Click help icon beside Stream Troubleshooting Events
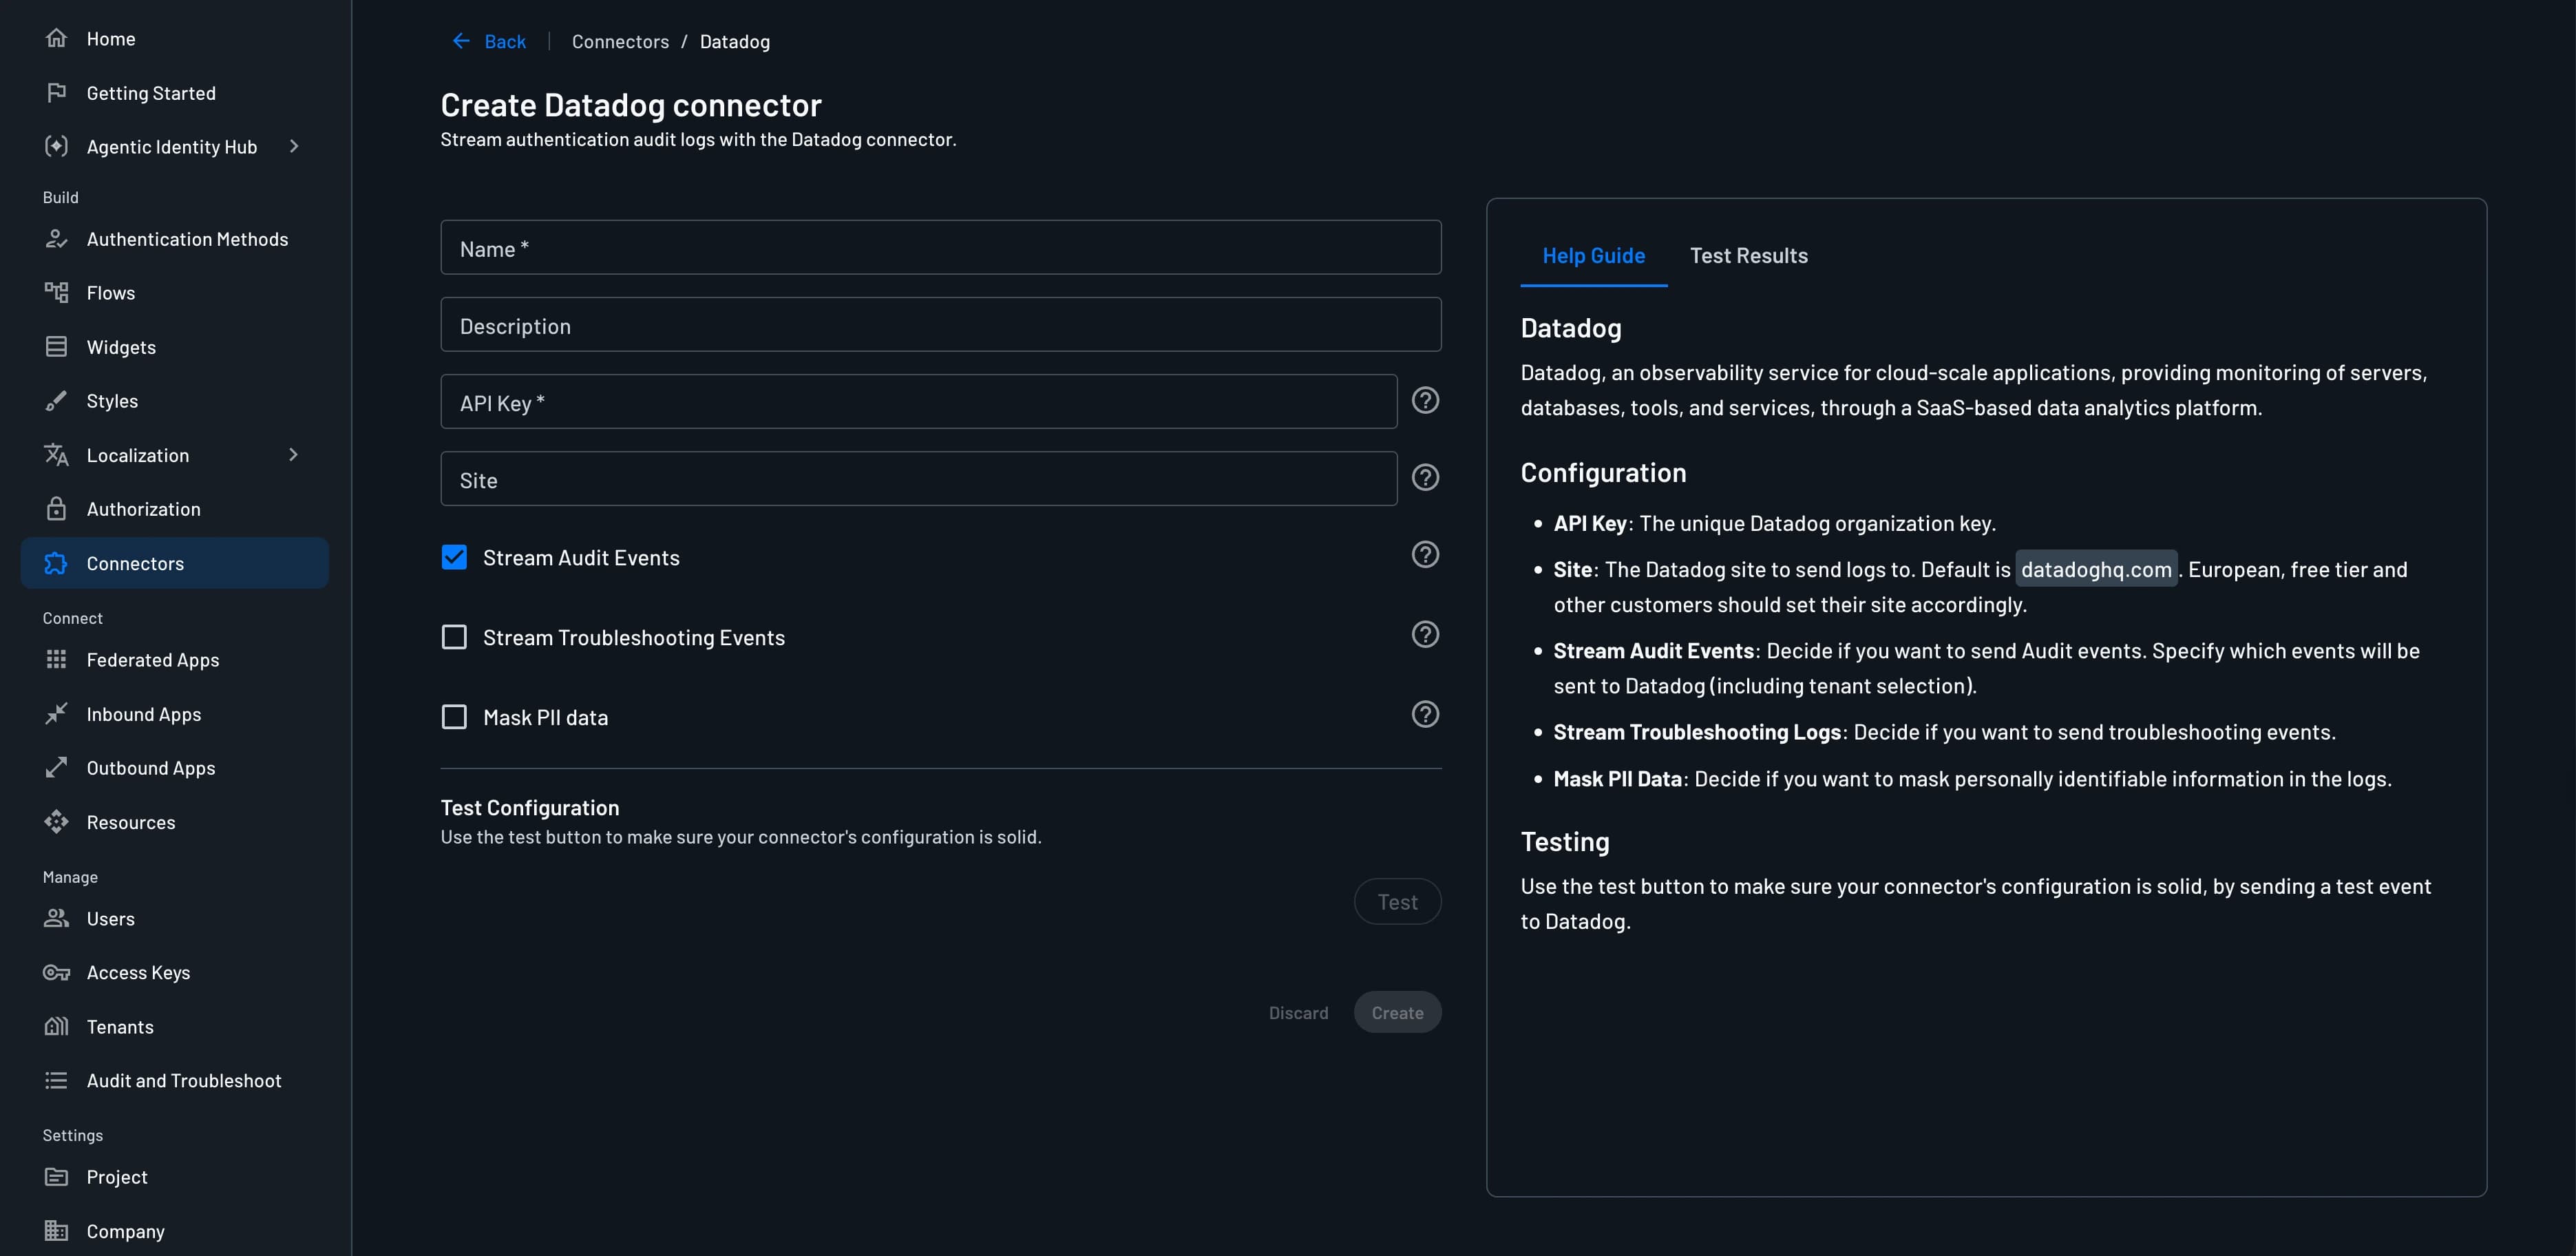Image resolution: width=2576 pixels, height=1256 pixels. coord(1425,634)
